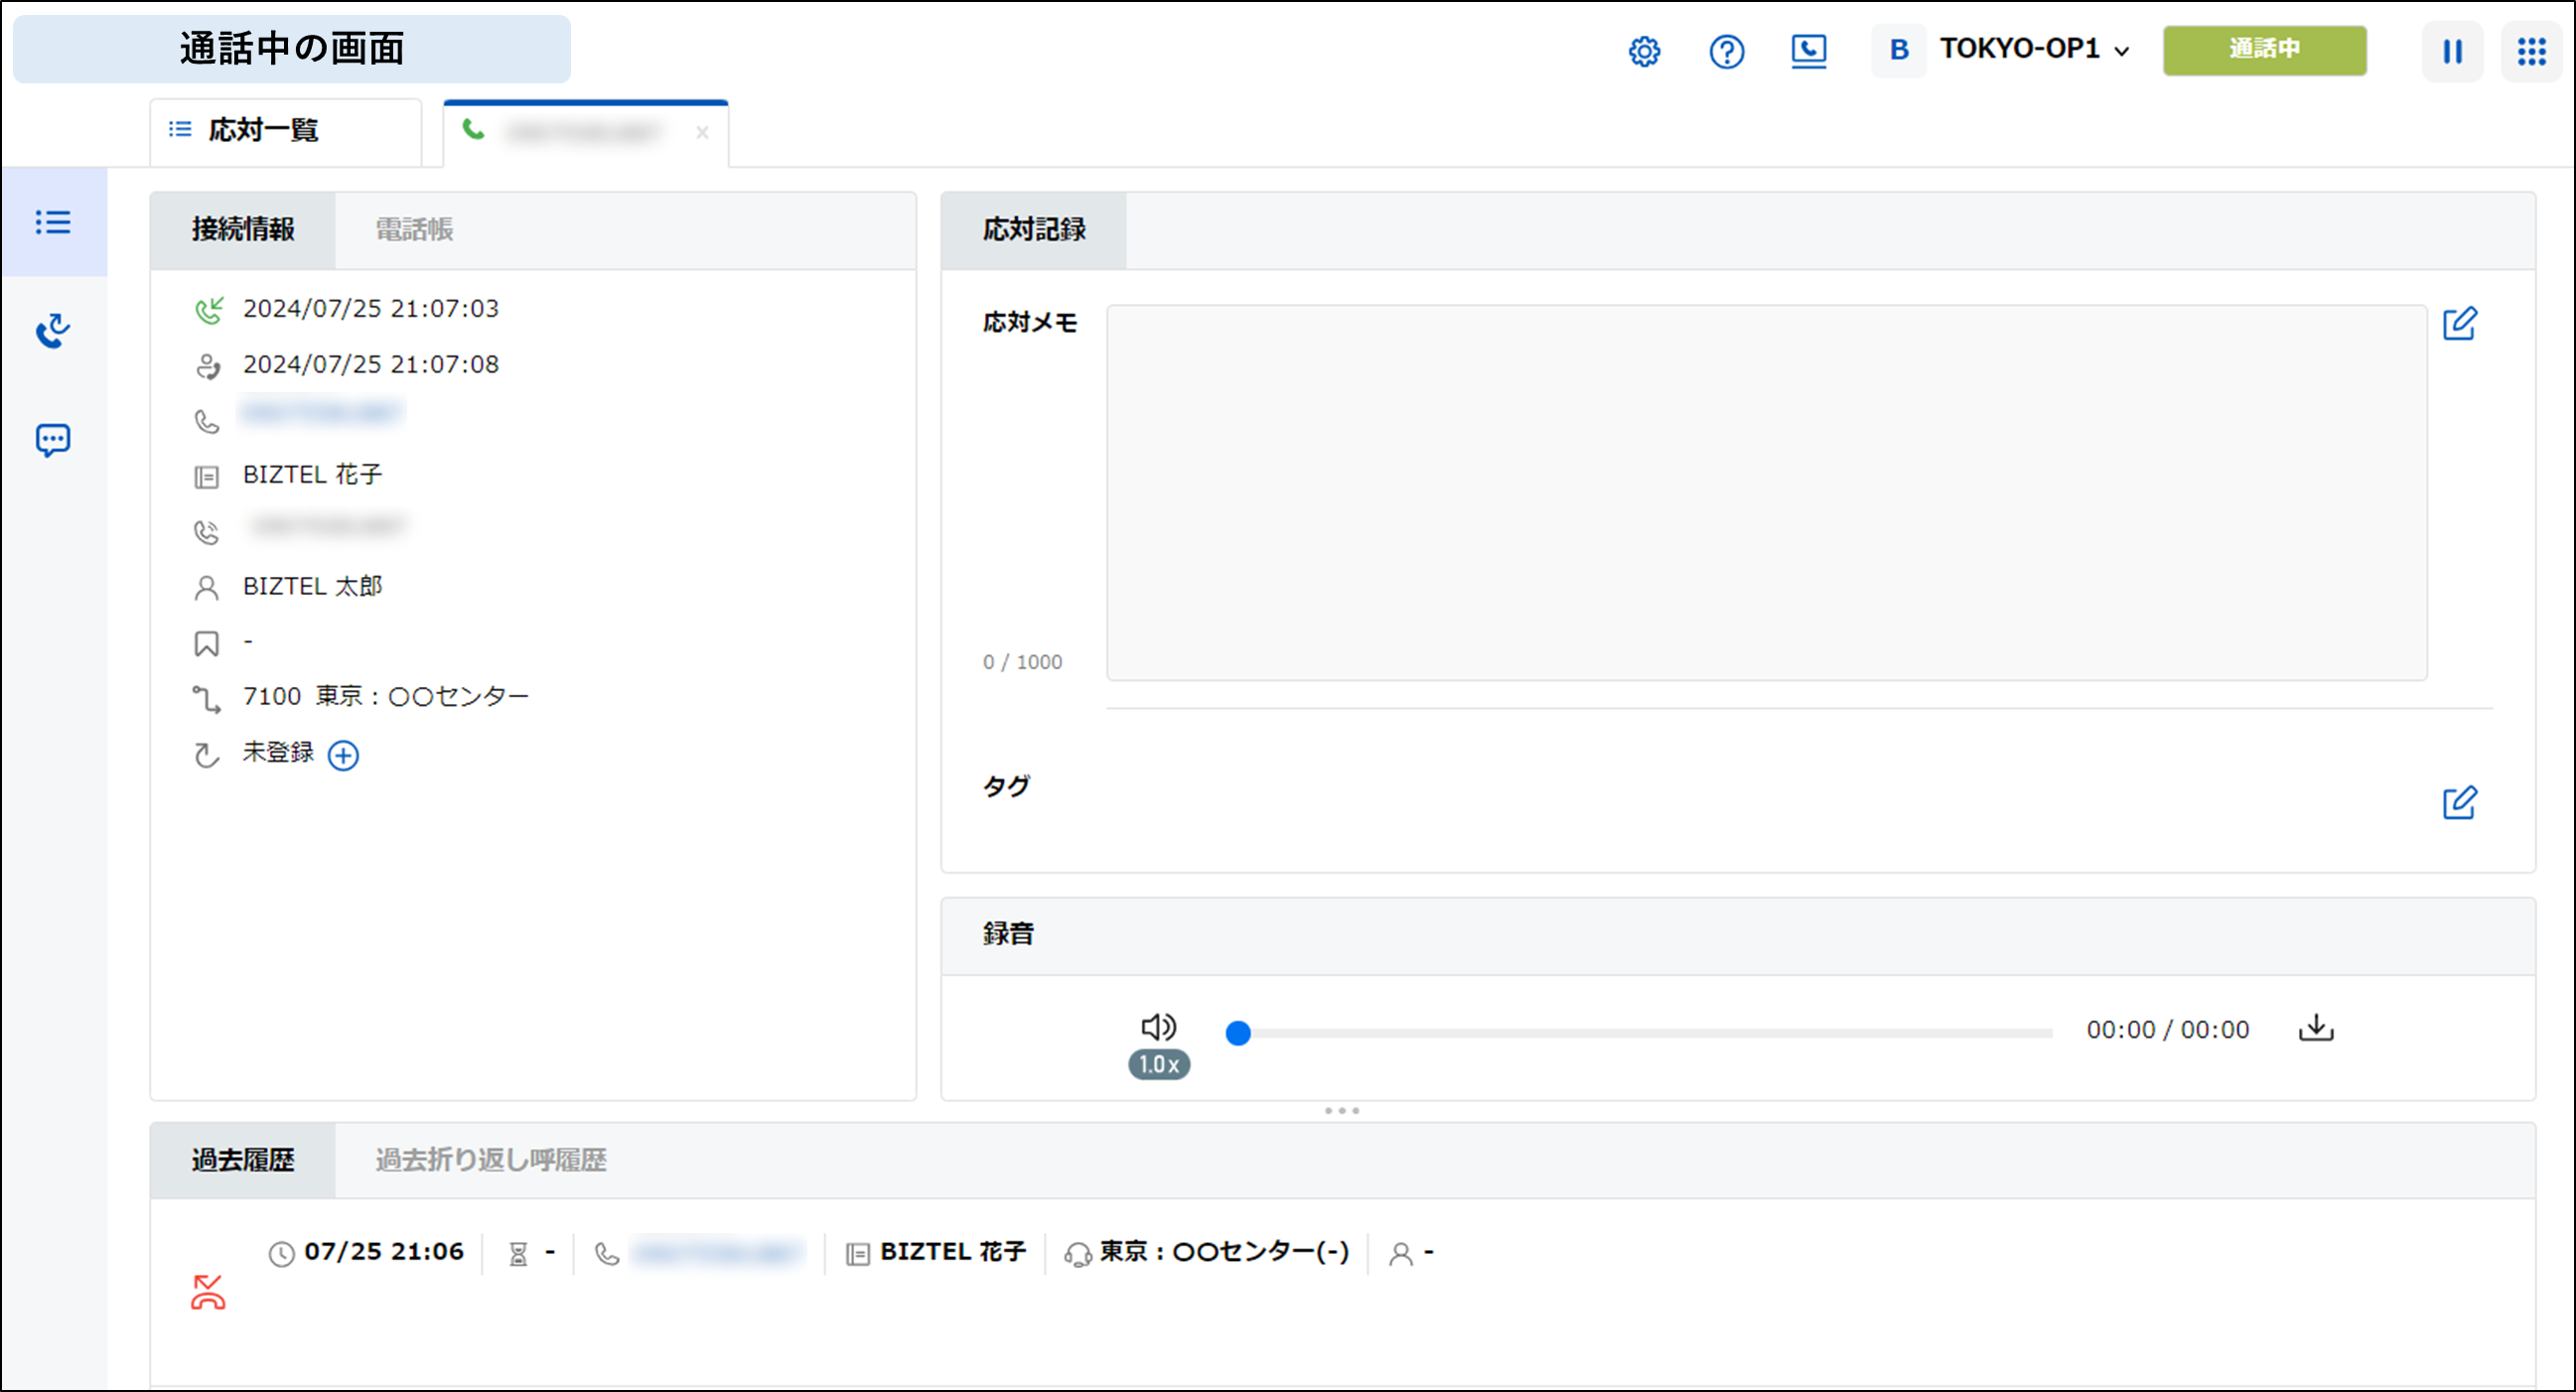Viewport: 2576px width, 1392px height.
Task: Open the softphone screen icon
Action: 1808,51
